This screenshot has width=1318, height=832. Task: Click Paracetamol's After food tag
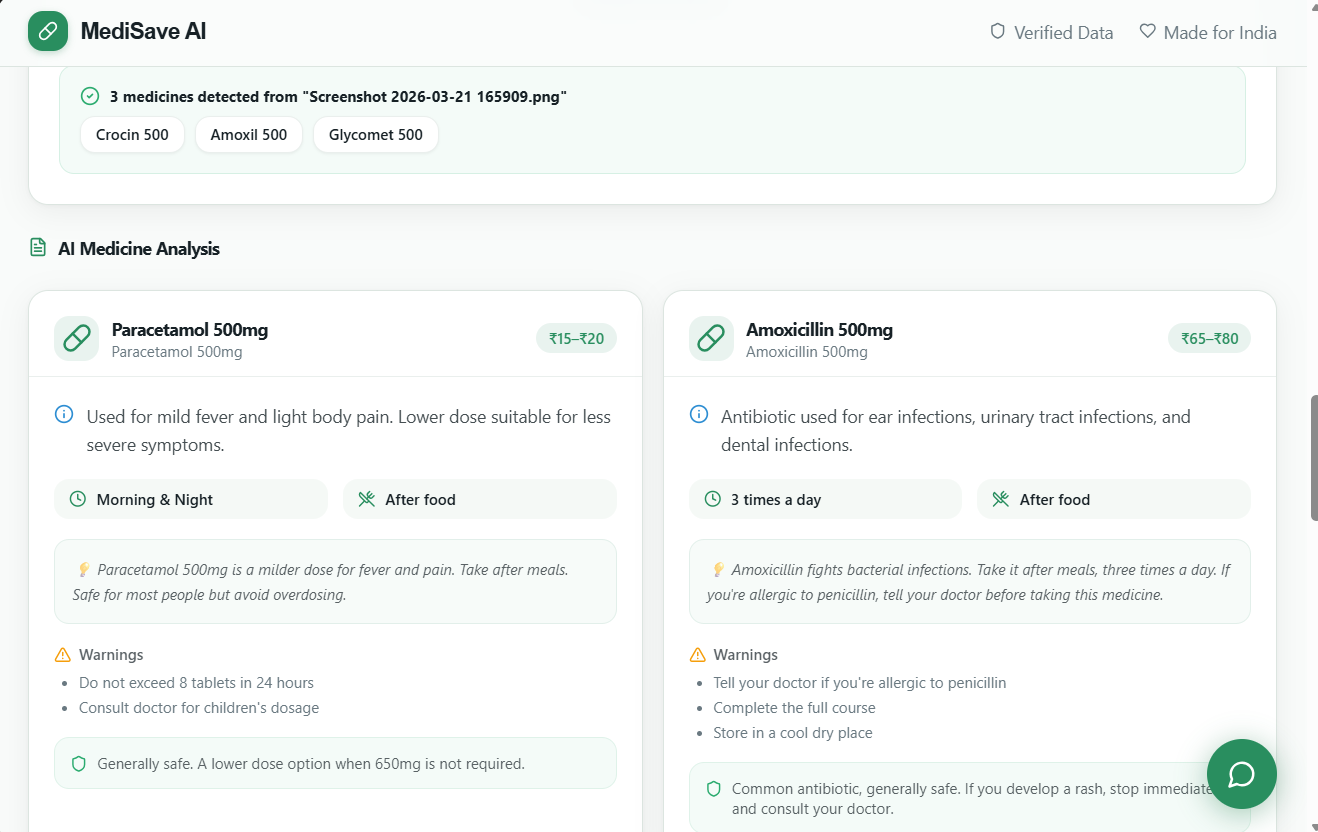pyautogui.click(x=479, y=499)
